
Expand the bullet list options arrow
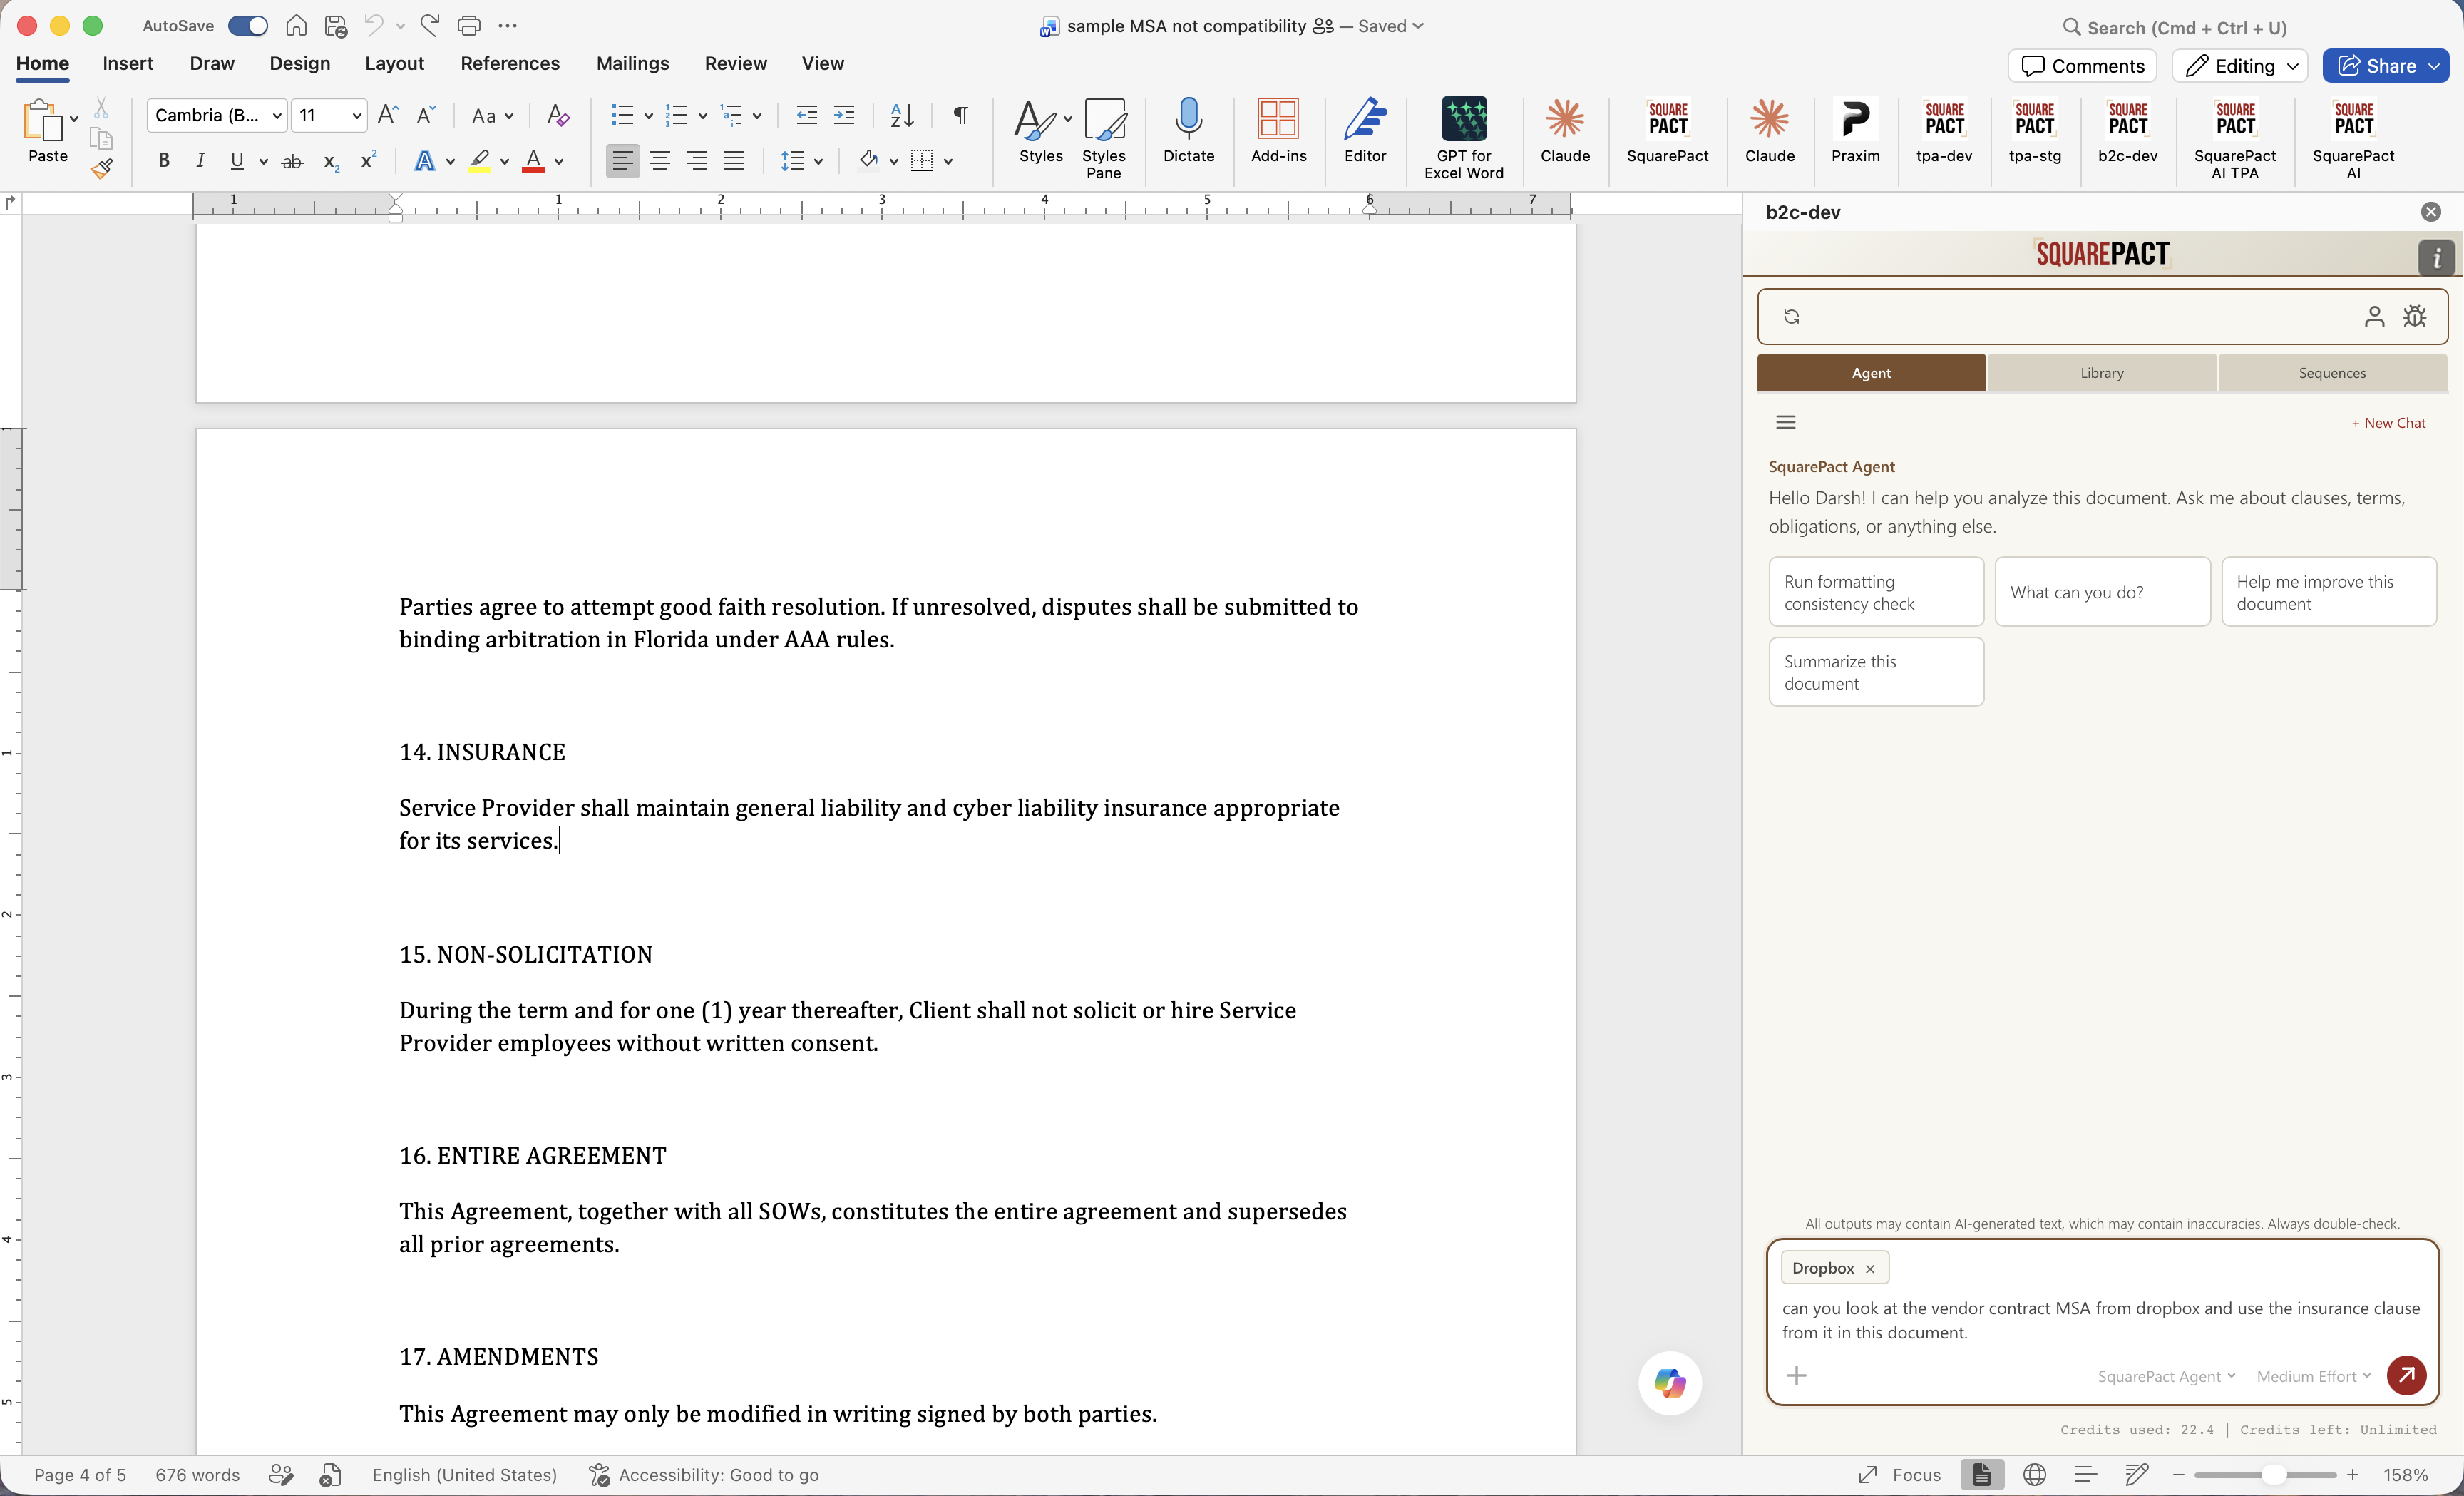(648, 116)
